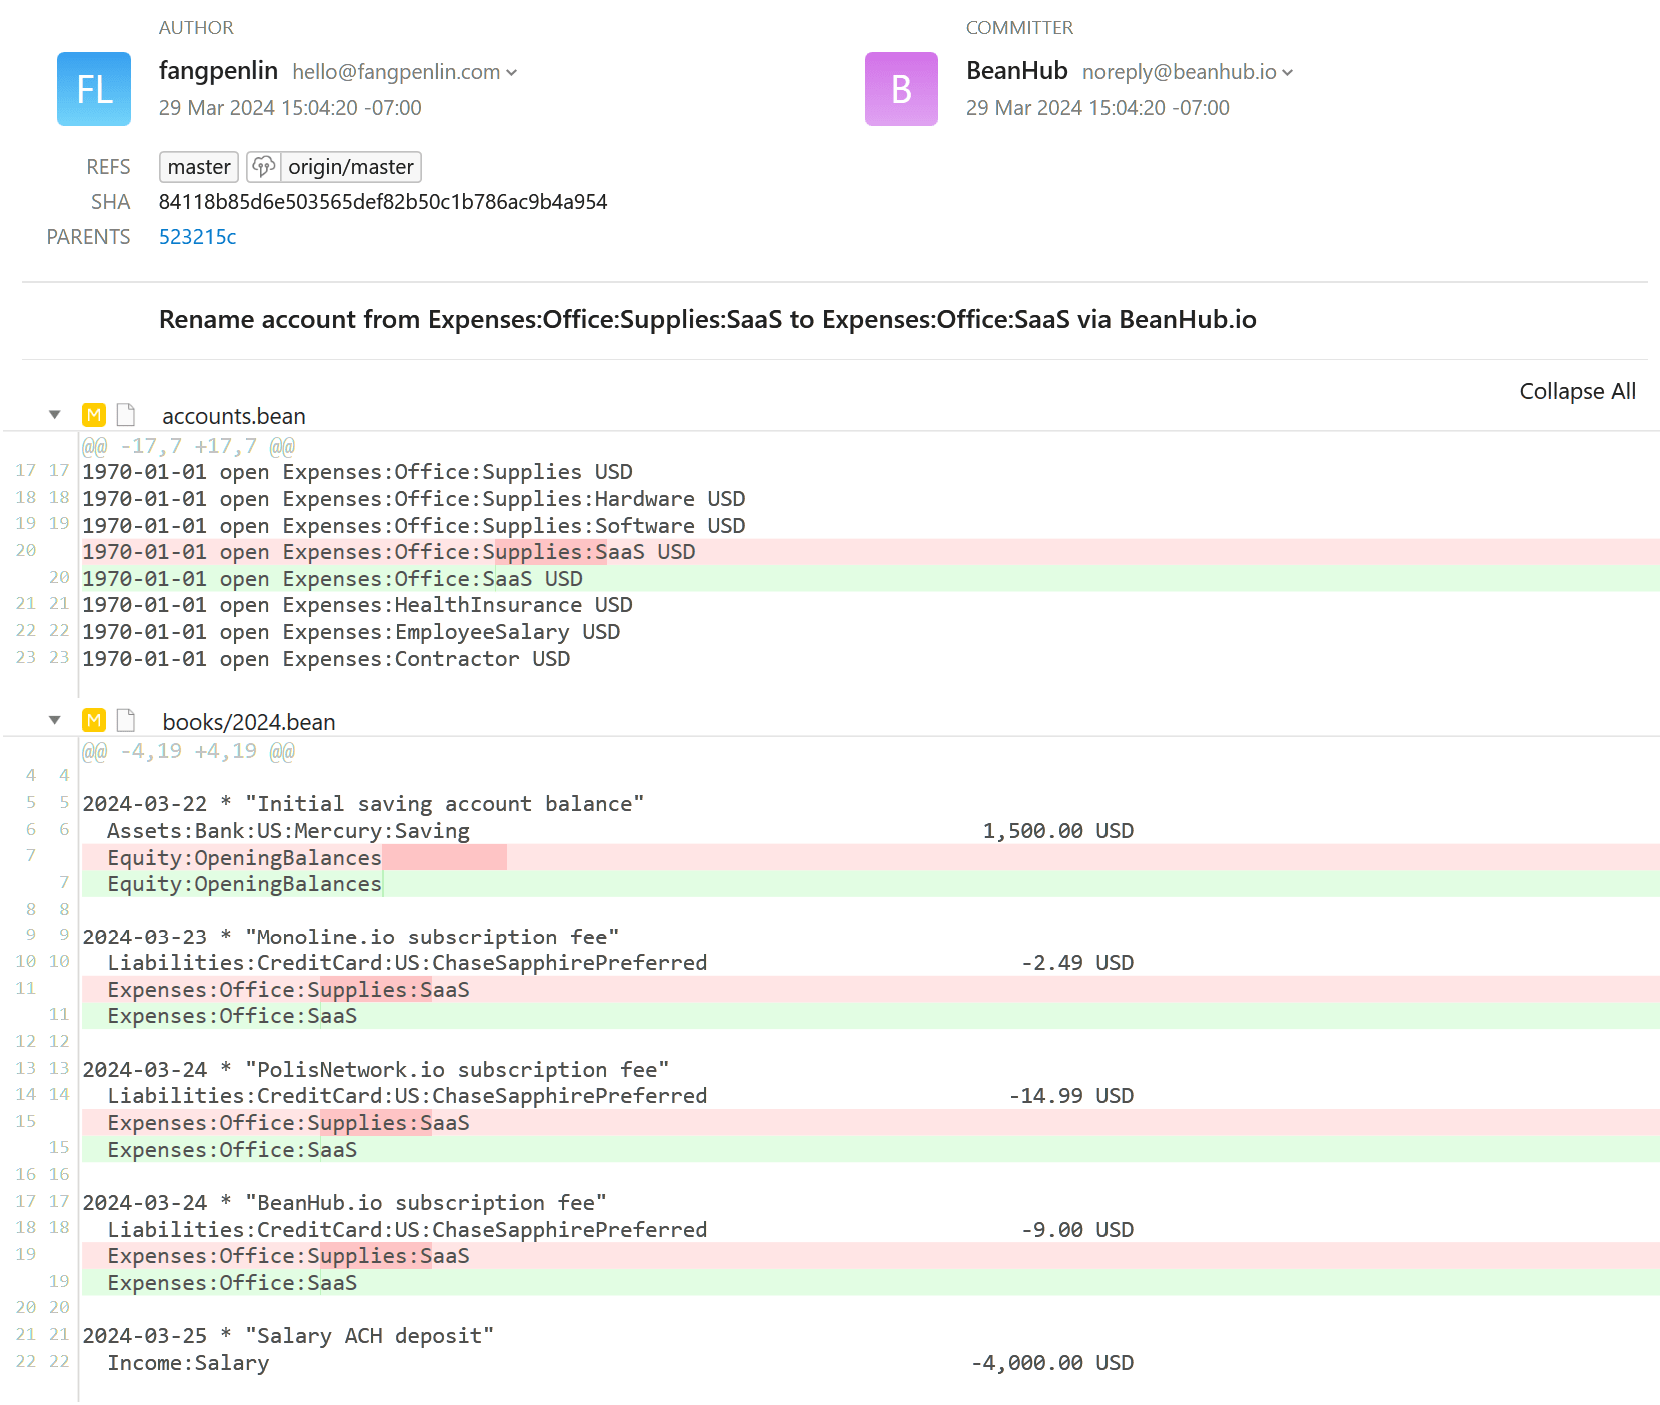The image size is (1660, 1405).
Task: Click the removed Supplies:SaaS line in accounts.bean
Action: point(388,552)
